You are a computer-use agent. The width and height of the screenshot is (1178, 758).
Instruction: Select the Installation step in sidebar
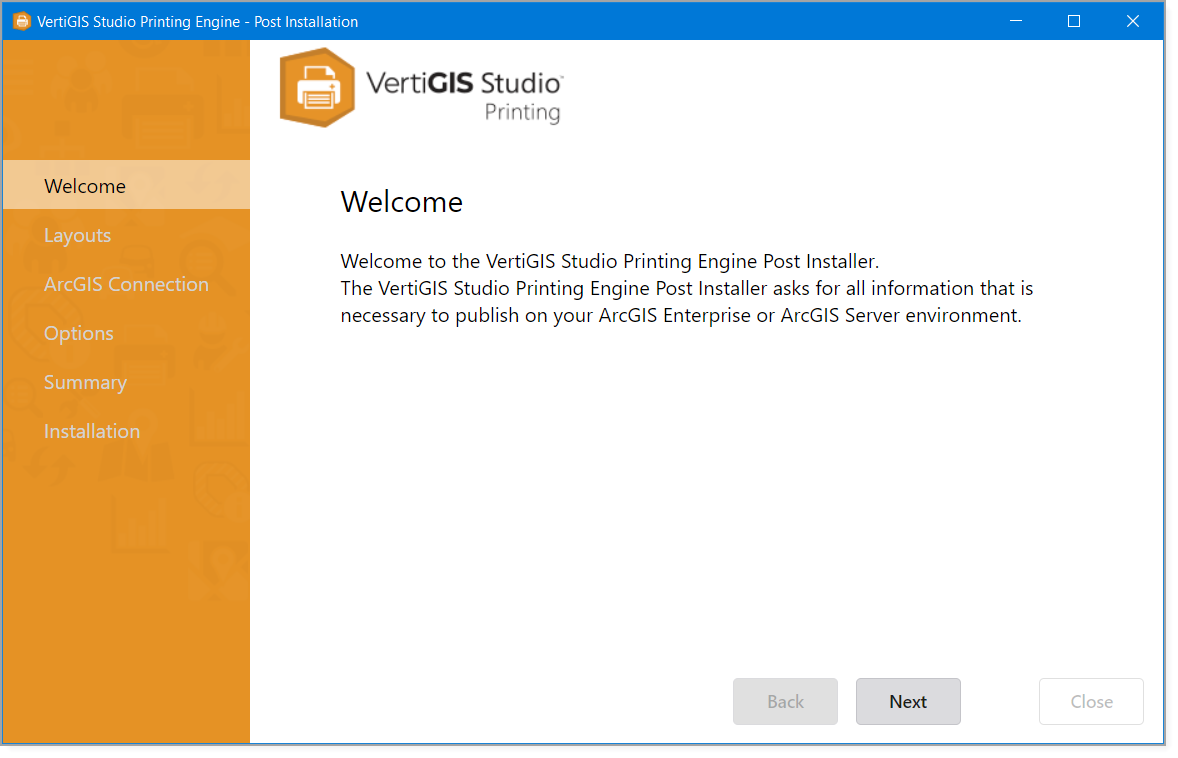point(91,431)
